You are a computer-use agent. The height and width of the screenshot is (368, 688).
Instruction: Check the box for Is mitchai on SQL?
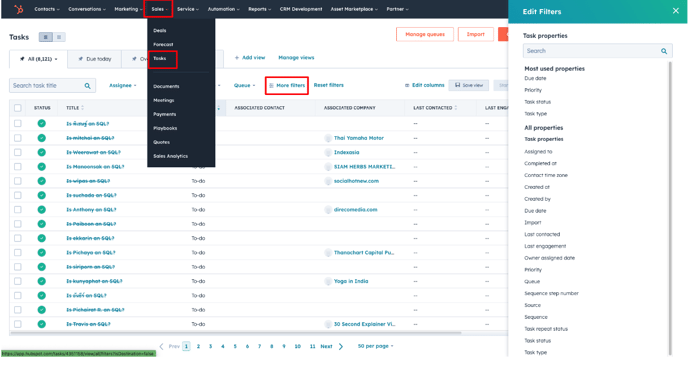coord(18,138)
